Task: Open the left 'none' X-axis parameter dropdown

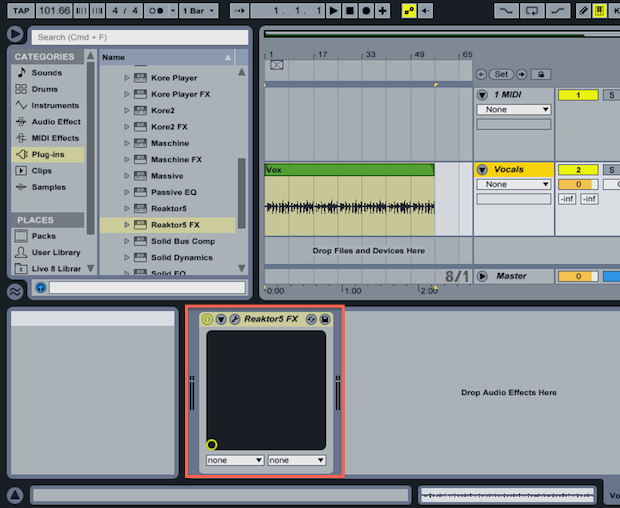Action: coord(235,460)
